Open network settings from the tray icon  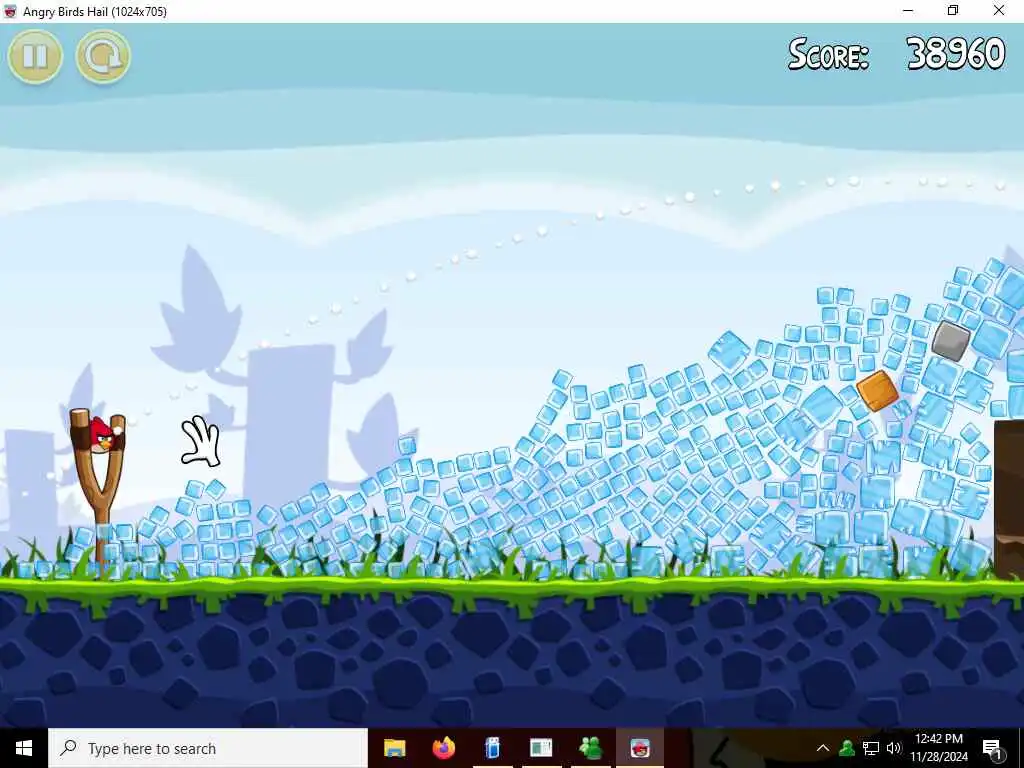click(x=871, y=748)
